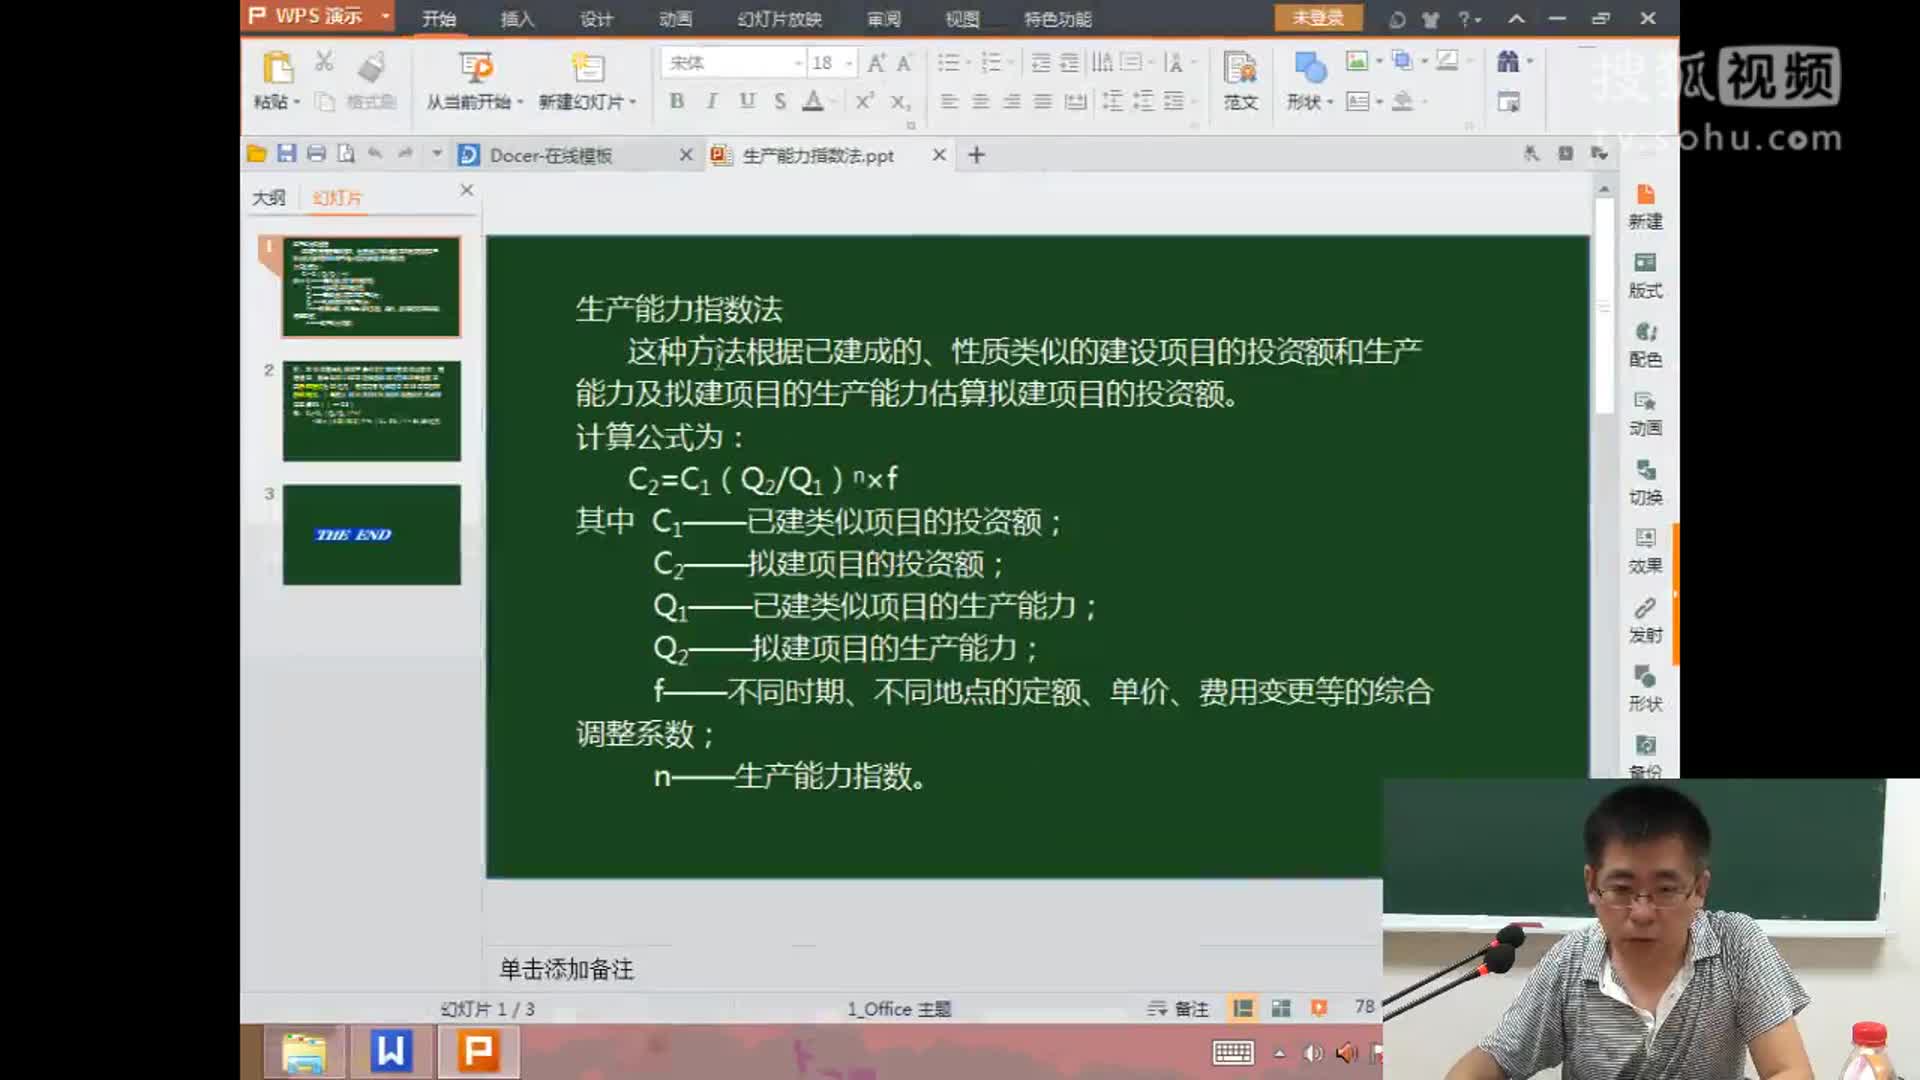Click the Undo arrow icon

[x=375, y=154]
